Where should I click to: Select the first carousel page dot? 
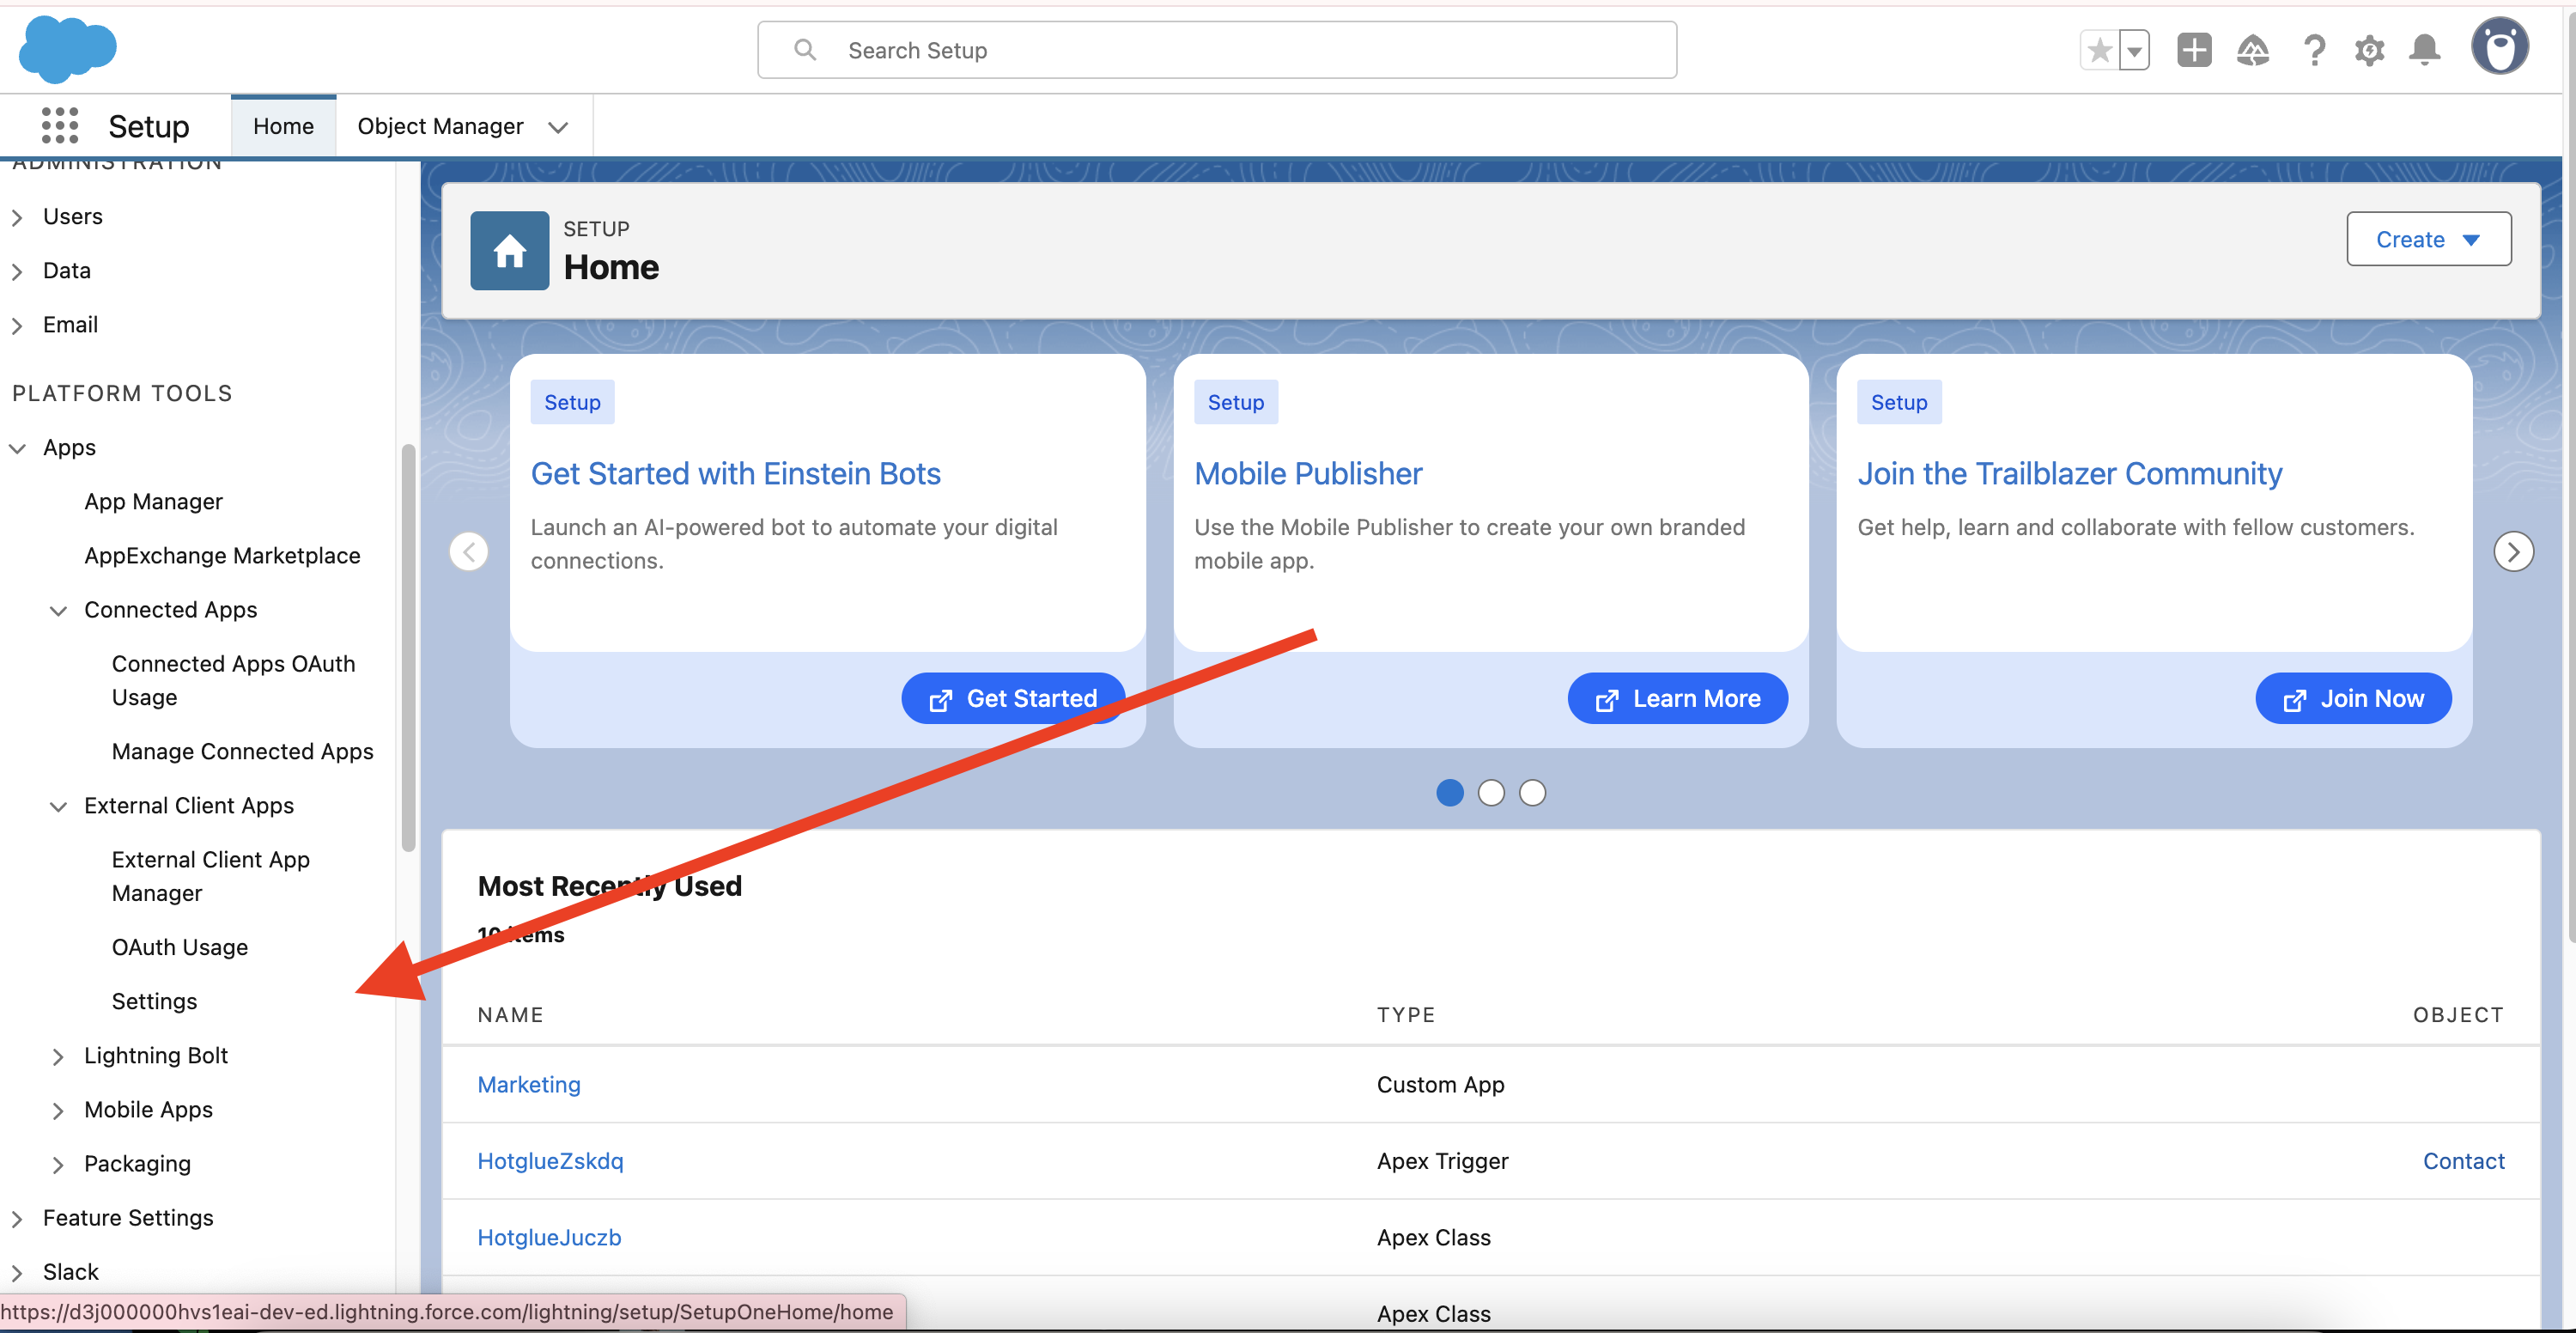coord(1449,792)
